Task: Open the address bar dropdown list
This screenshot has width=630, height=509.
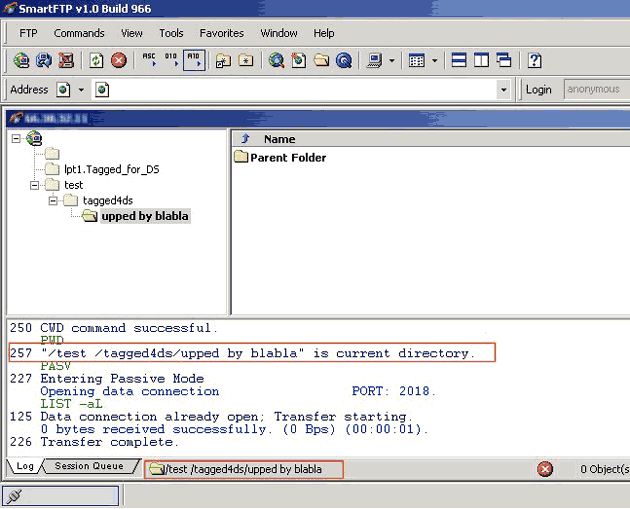Action: coord(503,90)
